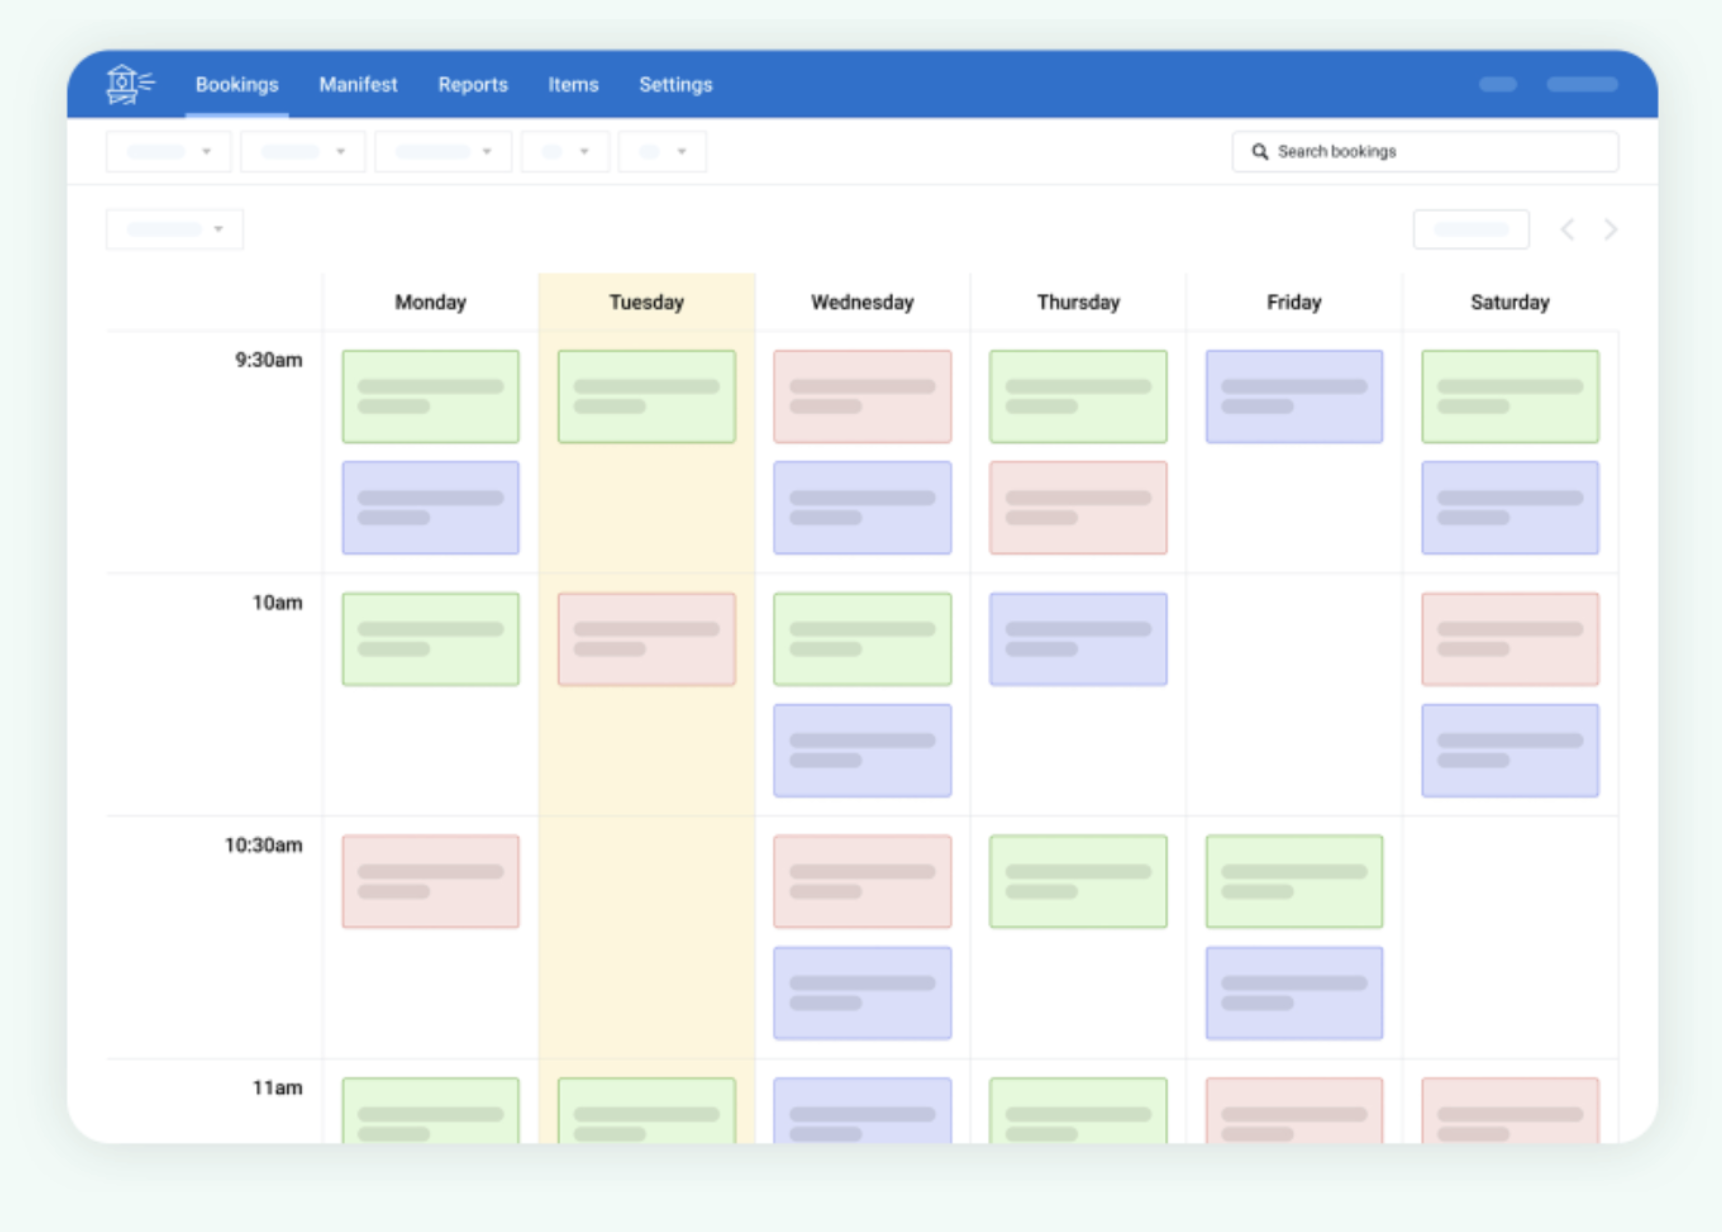Open Saturday 11am red booking
The height and width of the screenshot is (1232, 1722).
(x=1511, y=1111)
